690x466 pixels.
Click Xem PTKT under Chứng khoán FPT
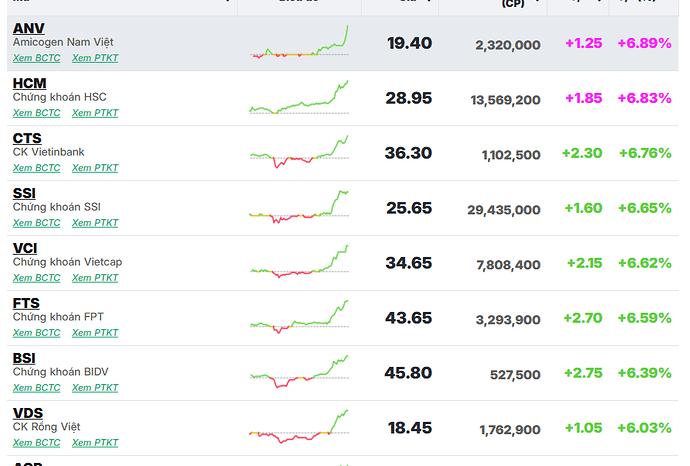coord(95,333)
